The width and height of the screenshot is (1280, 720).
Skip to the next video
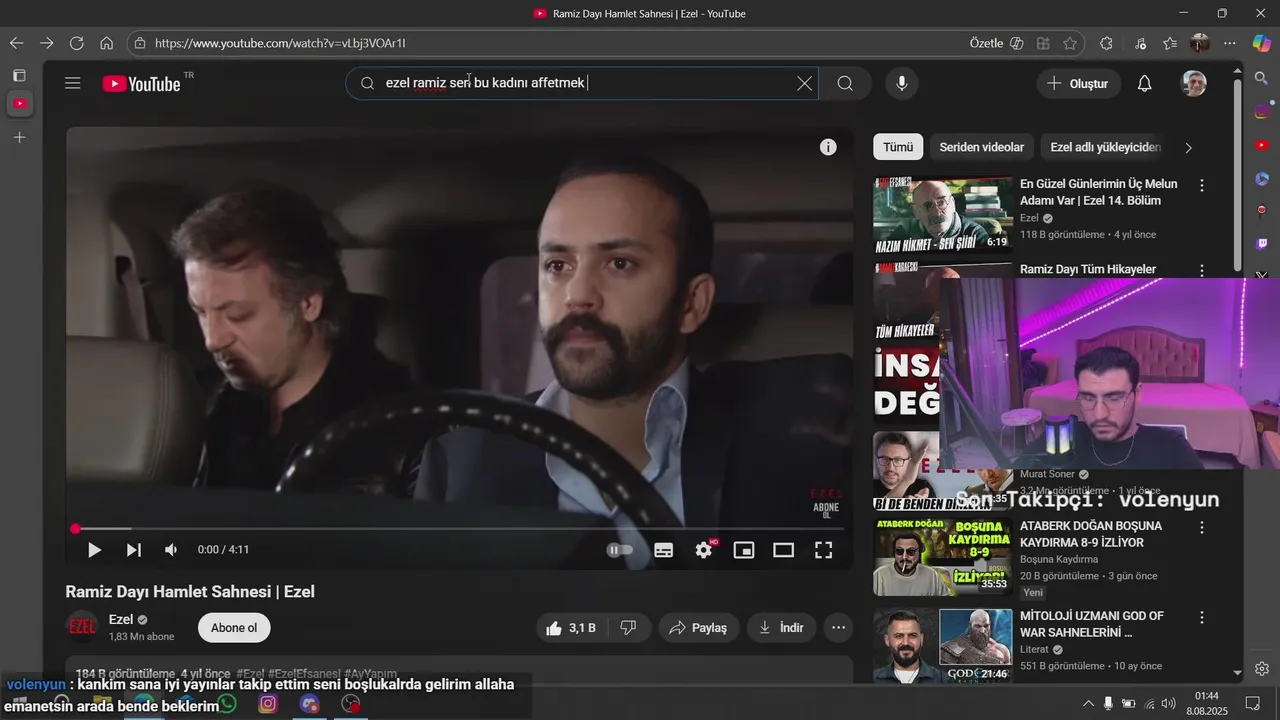pyautogui.click(x=133, y=550)
